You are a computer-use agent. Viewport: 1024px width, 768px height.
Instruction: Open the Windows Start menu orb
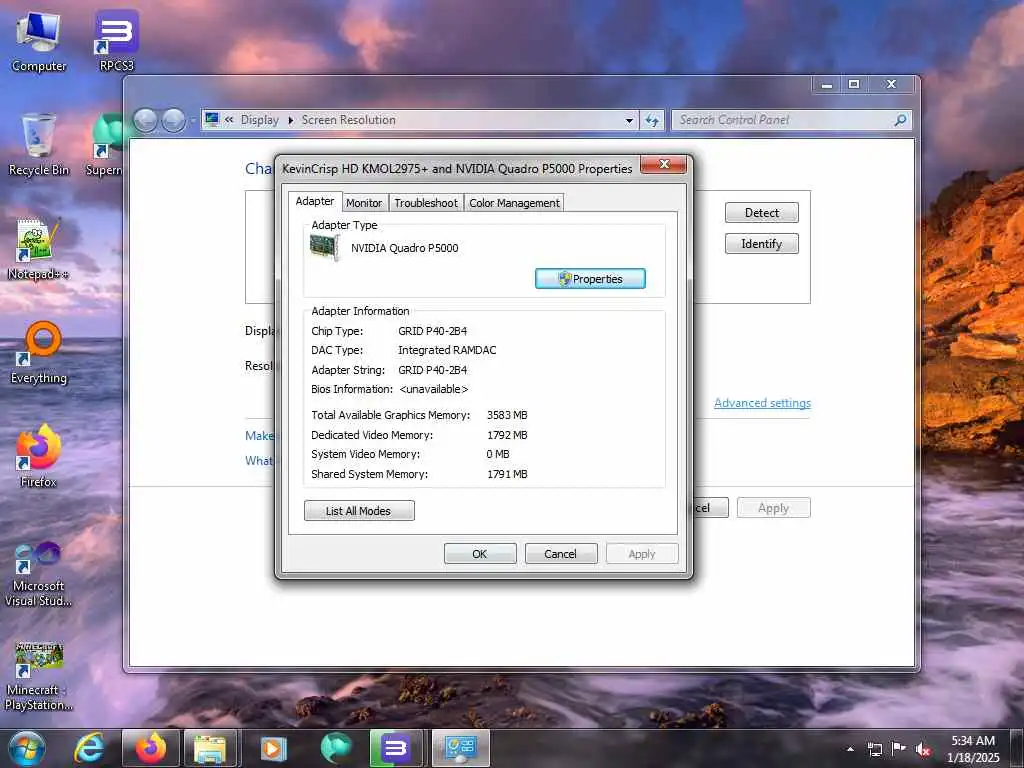[27, 748]
